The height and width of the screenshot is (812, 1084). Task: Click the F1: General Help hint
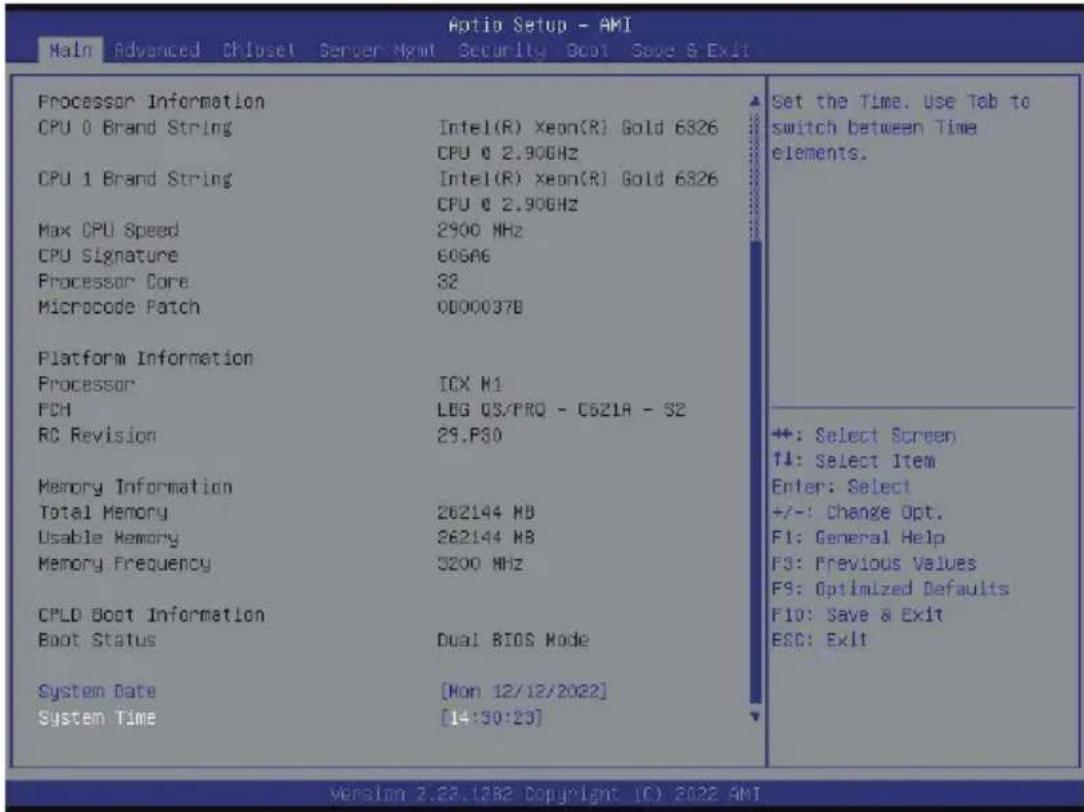(859, 538)
